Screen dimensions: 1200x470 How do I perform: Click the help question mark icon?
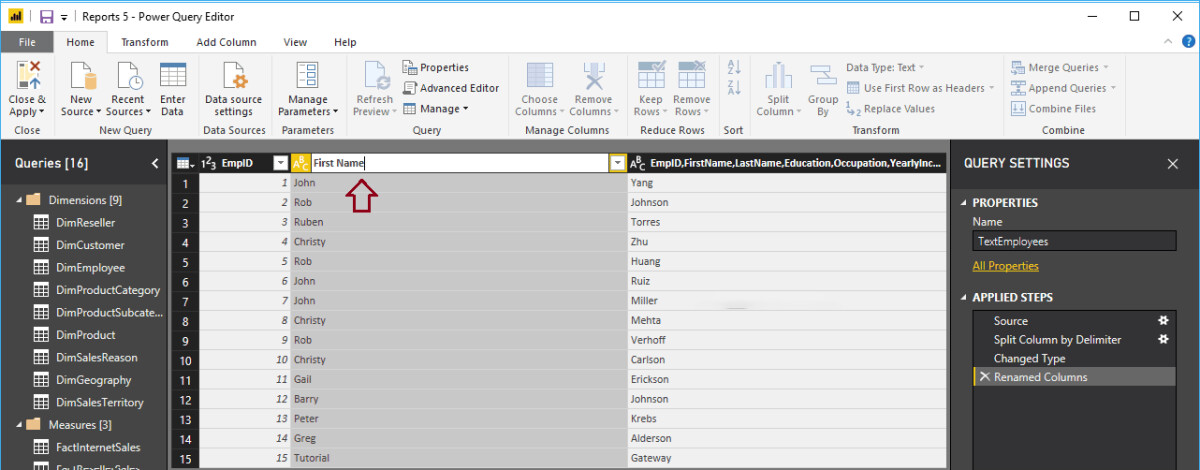1186,42
